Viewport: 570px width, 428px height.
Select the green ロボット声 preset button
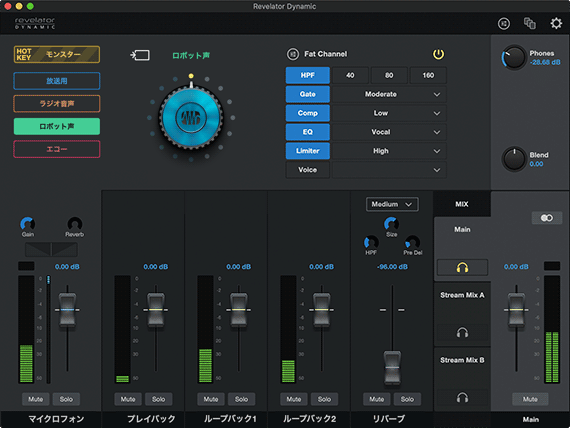(57, 126)
